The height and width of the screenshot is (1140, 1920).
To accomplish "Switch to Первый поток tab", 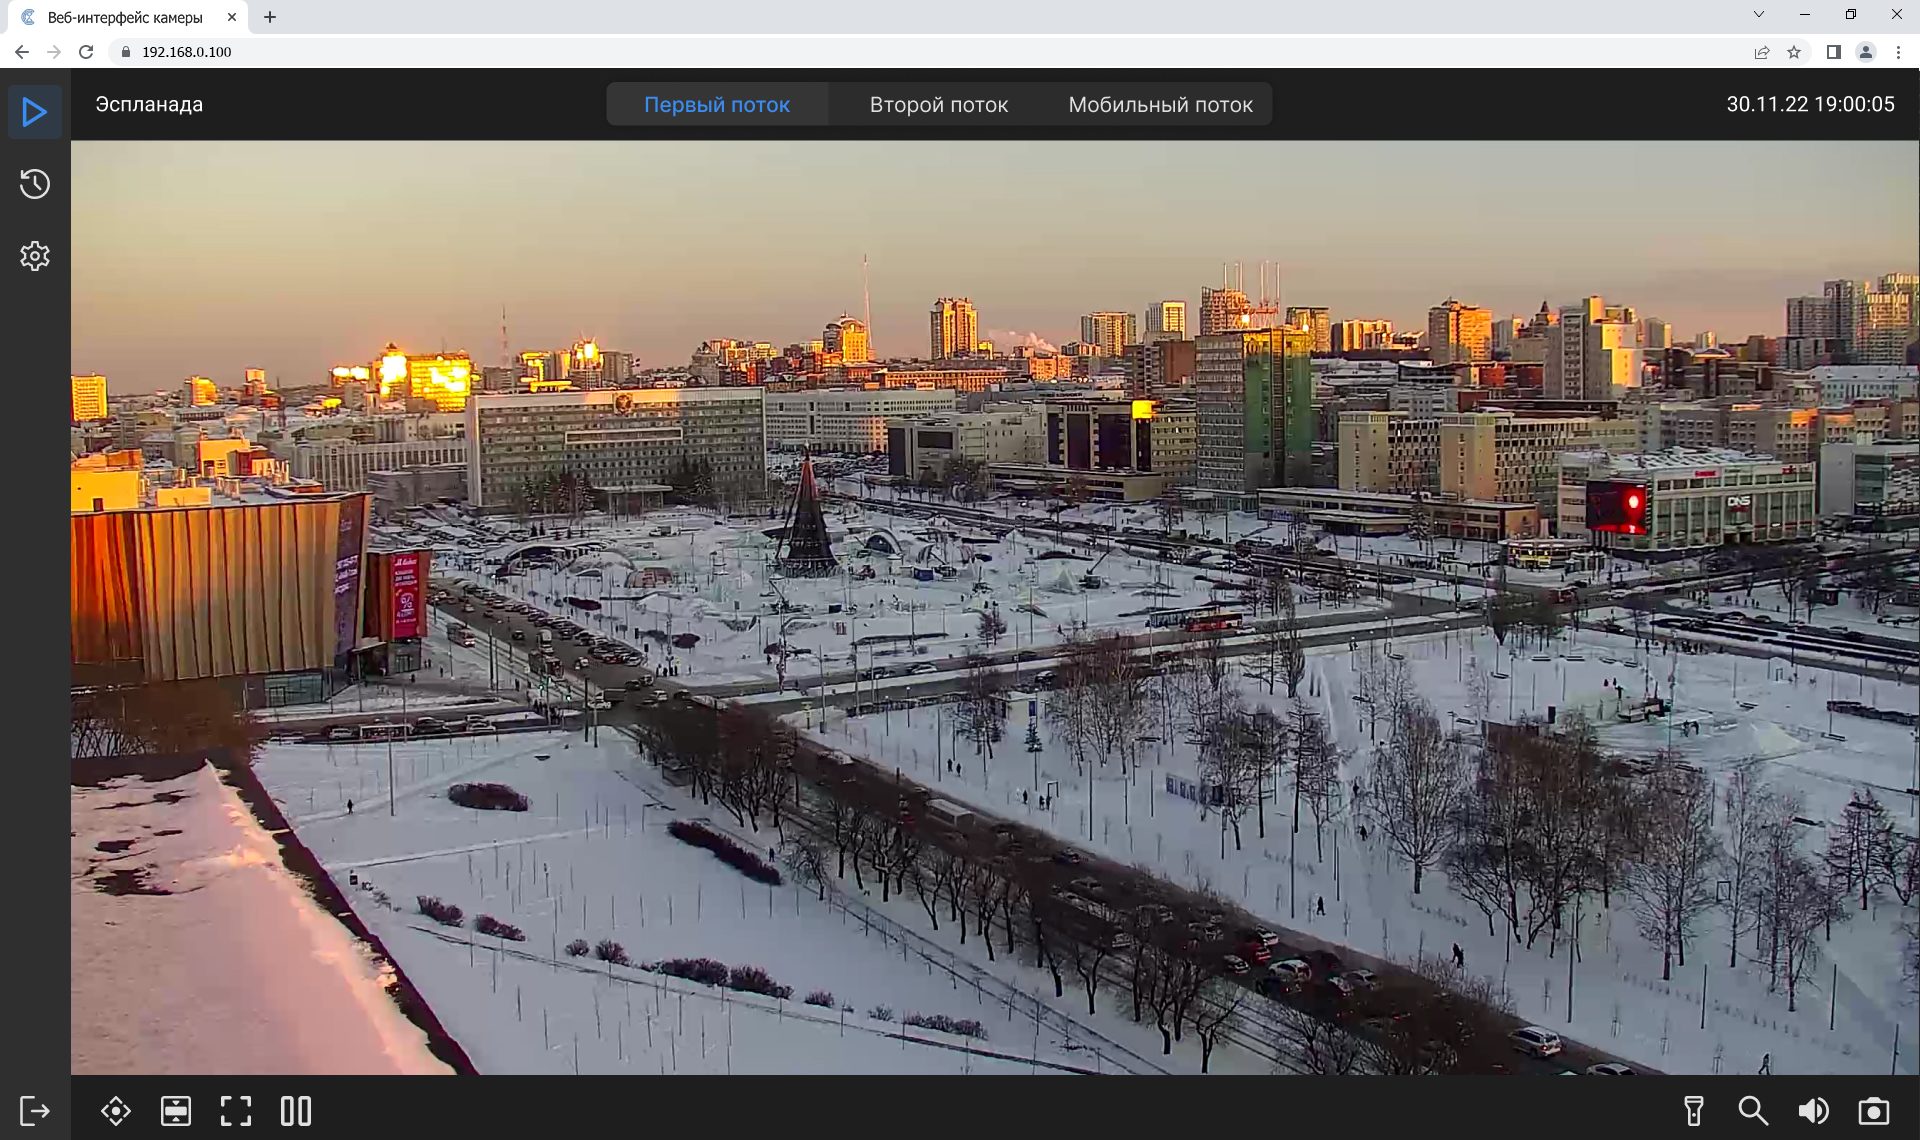I will (717, 105).
